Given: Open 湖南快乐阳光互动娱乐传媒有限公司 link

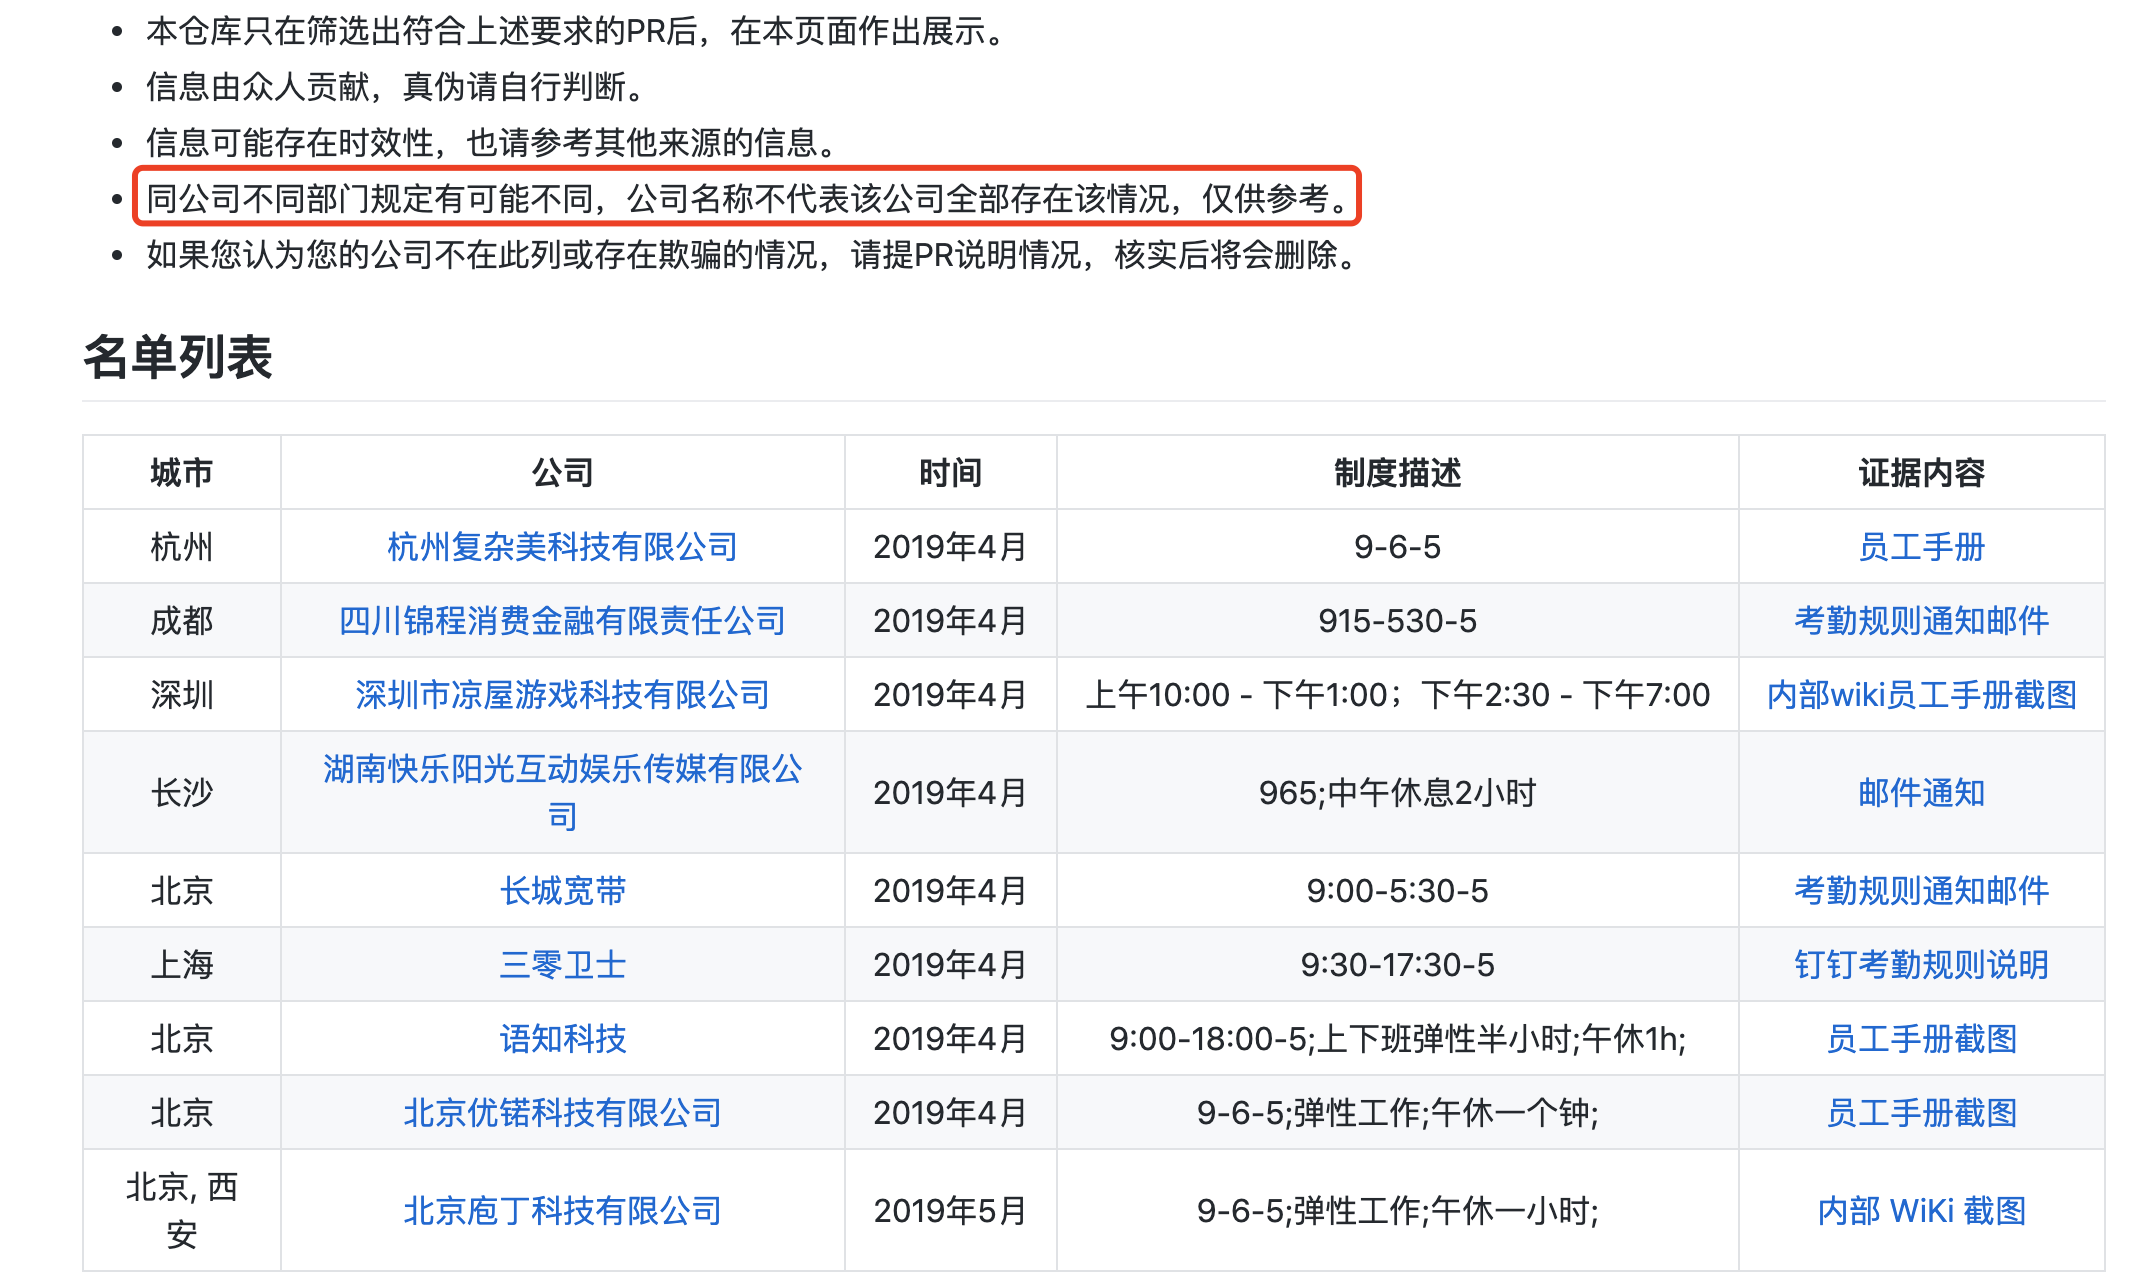Looking at the screenshot, I should click(562, 792).
